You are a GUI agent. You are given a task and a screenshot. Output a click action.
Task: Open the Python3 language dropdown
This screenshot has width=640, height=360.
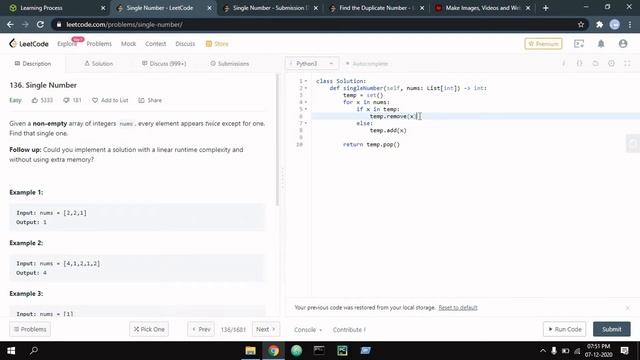(x=312, y=64)
